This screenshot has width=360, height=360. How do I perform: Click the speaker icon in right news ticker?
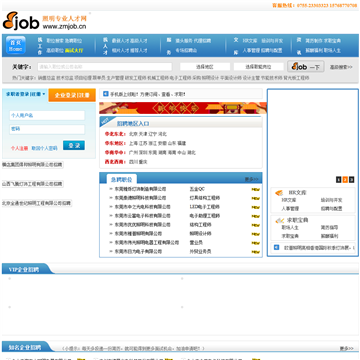(276, 247)
